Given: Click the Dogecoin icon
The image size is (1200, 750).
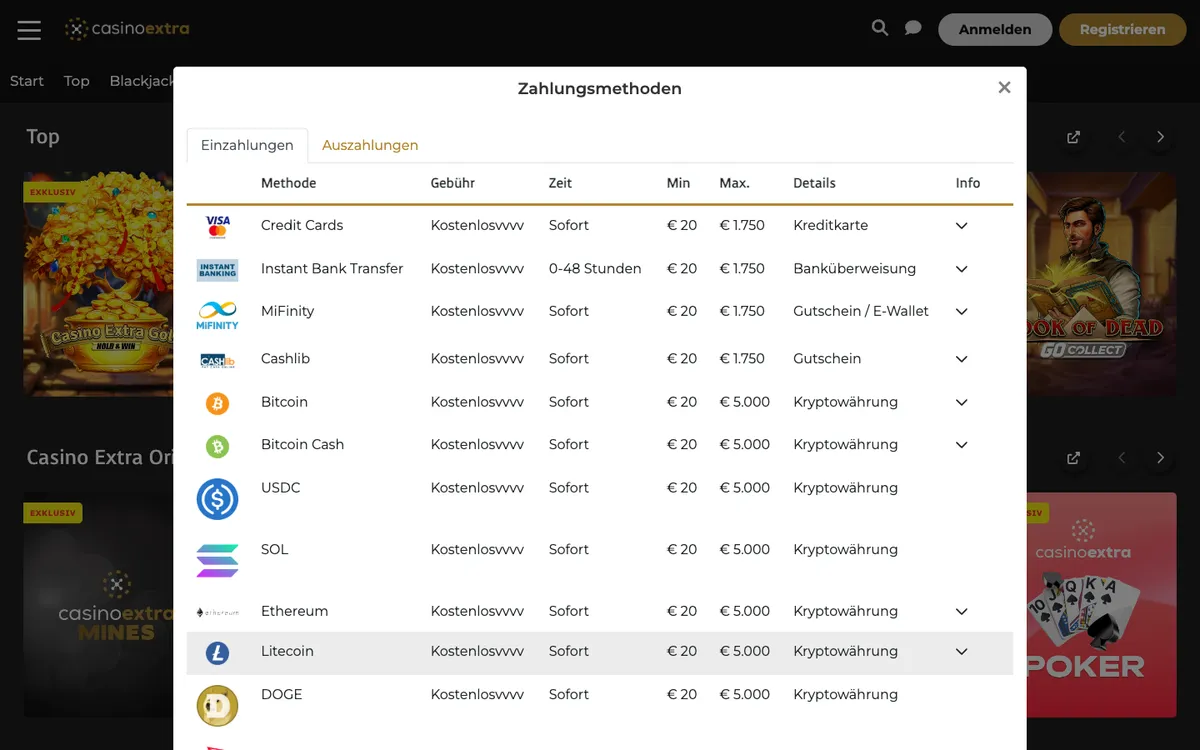Looking at the screenshot, I should [217, 705].
